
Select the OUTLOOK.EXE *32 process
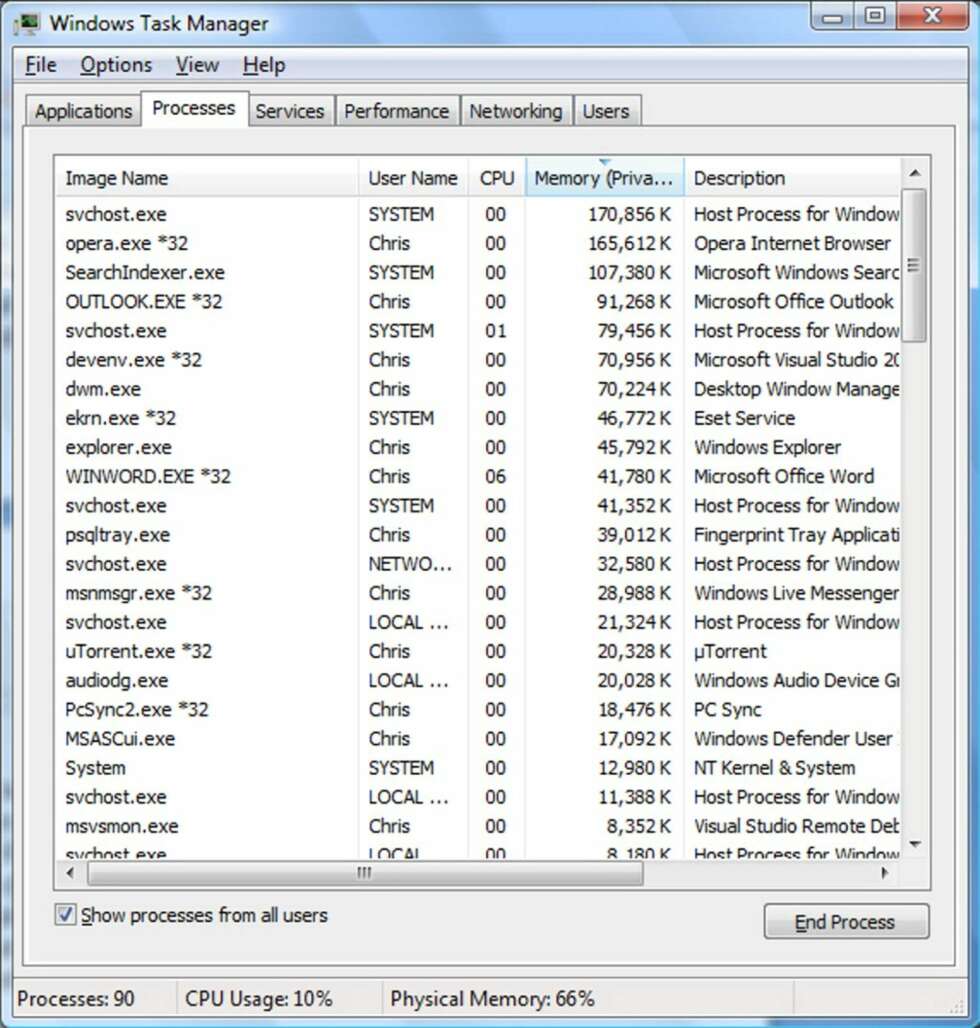[477, 302]
